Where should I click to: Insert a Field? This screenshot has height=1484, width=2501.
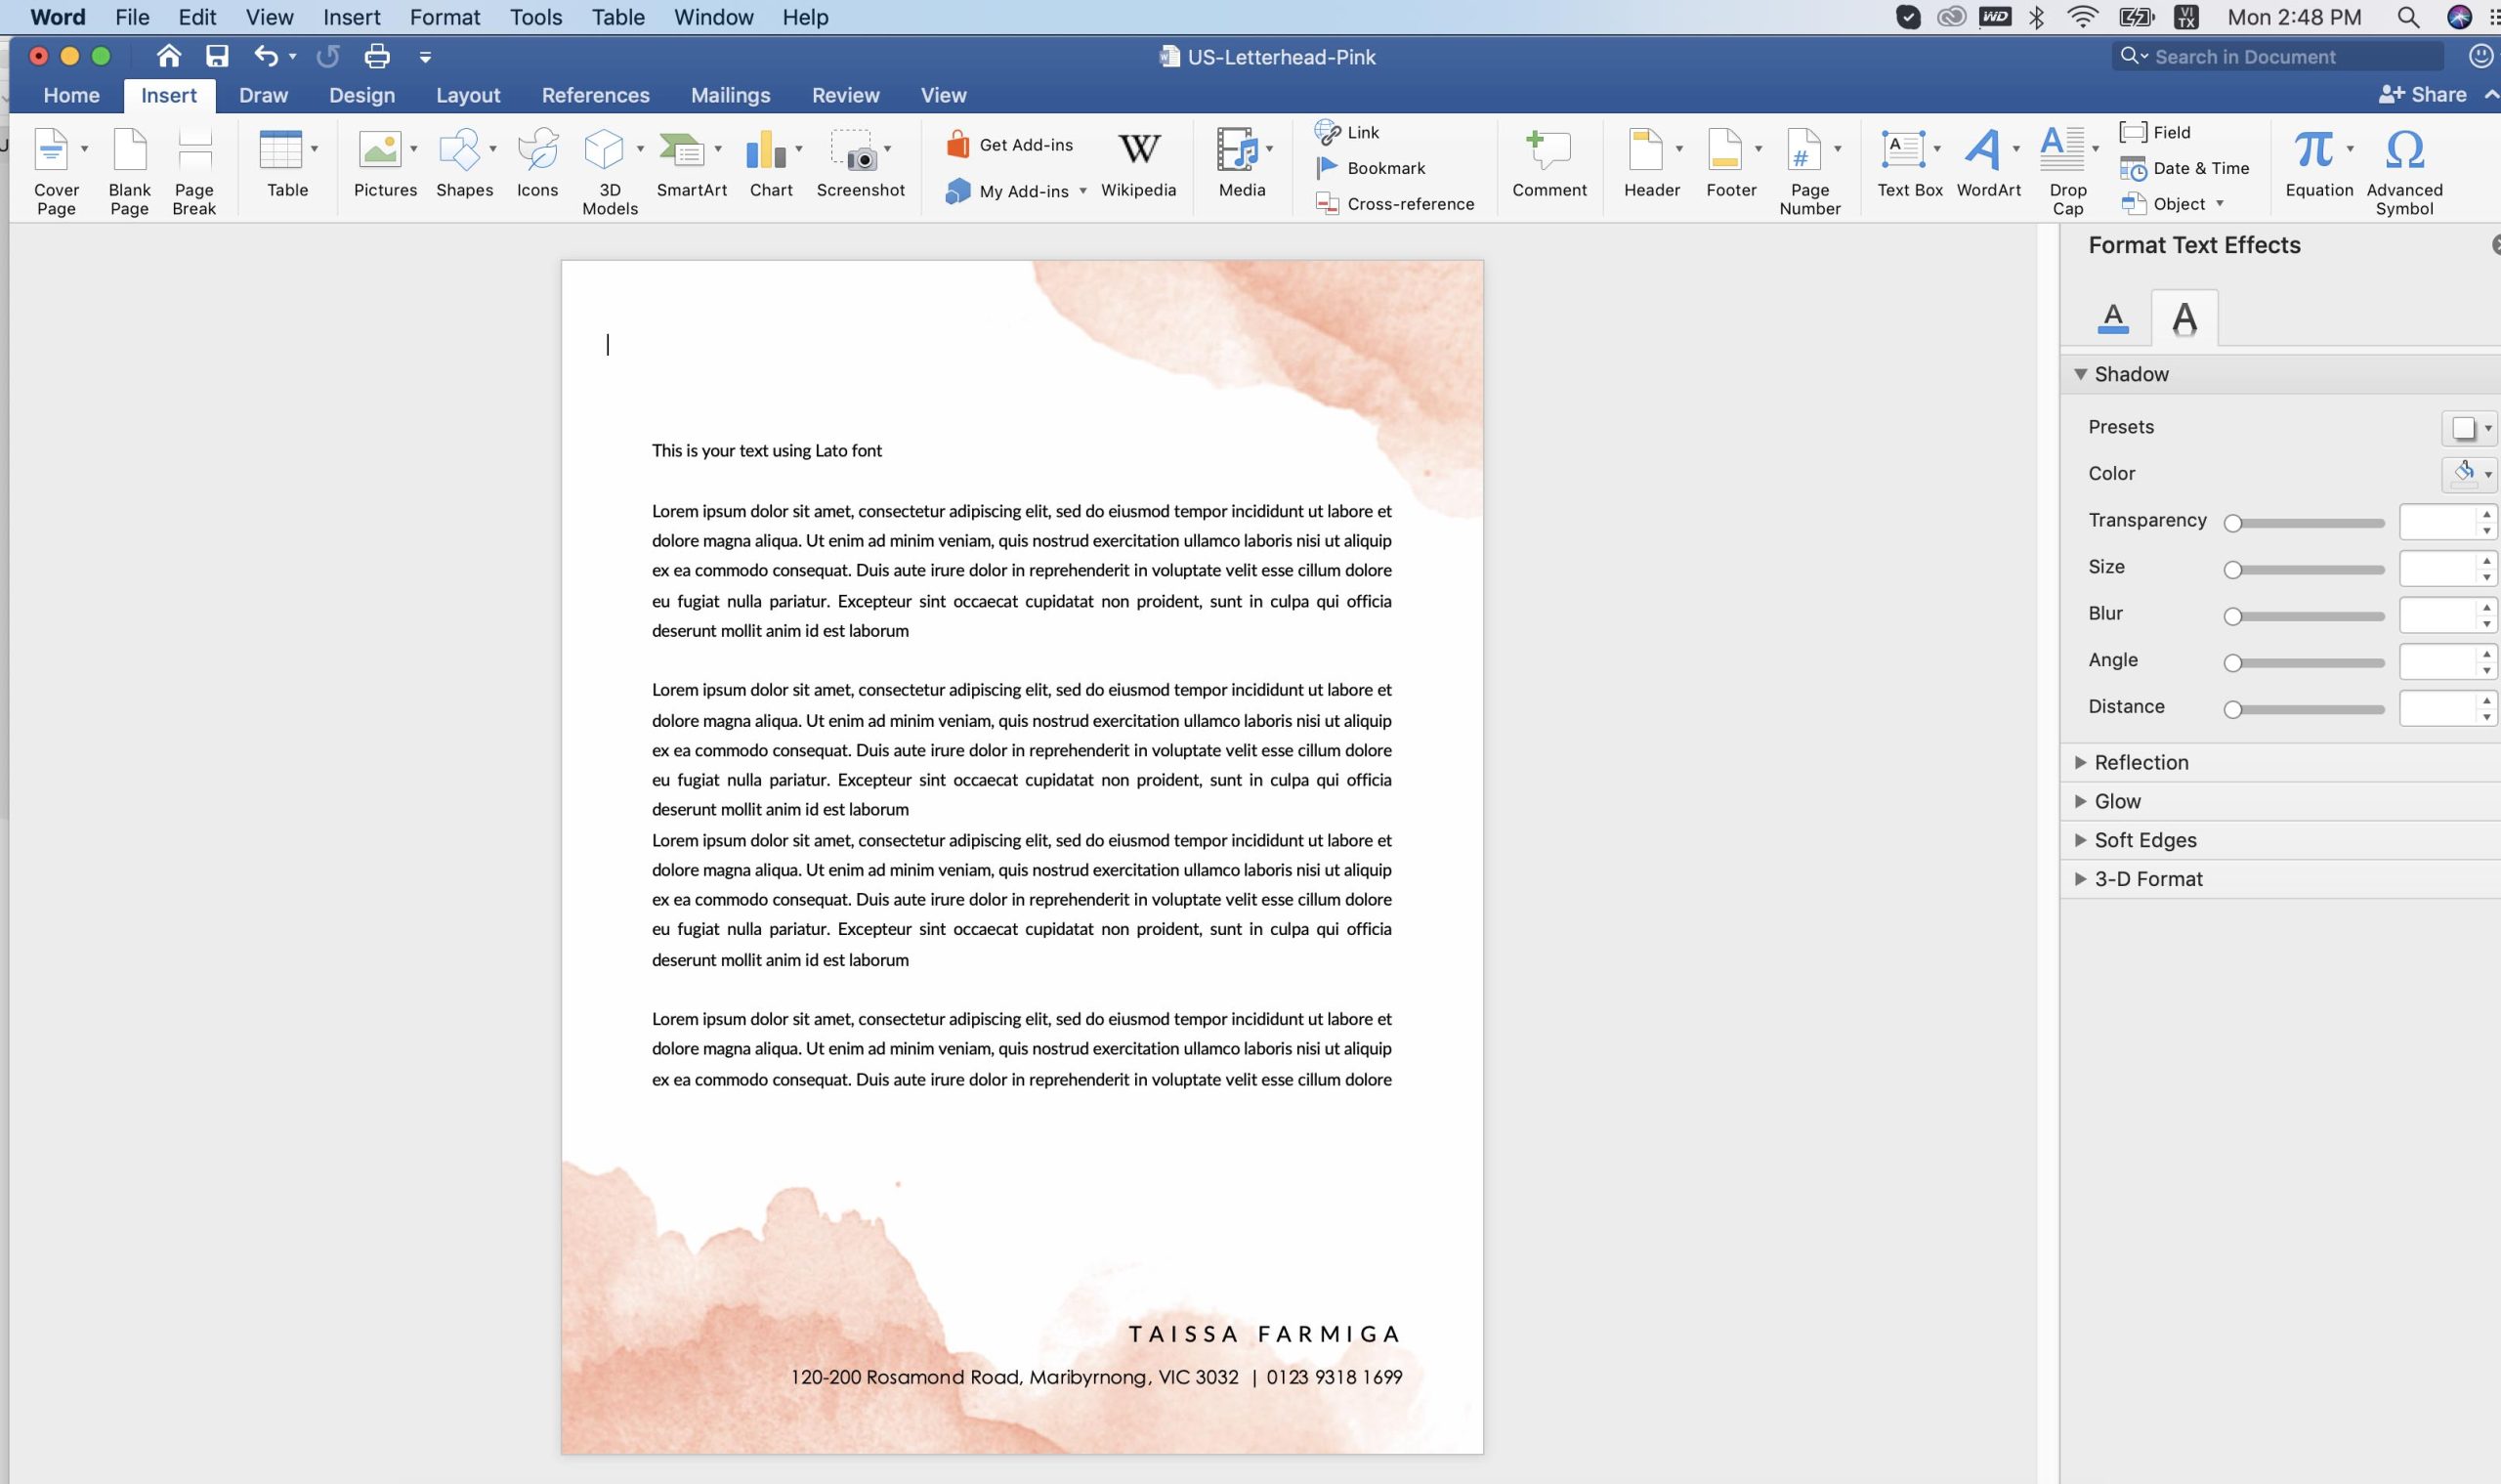point(2155,132)
